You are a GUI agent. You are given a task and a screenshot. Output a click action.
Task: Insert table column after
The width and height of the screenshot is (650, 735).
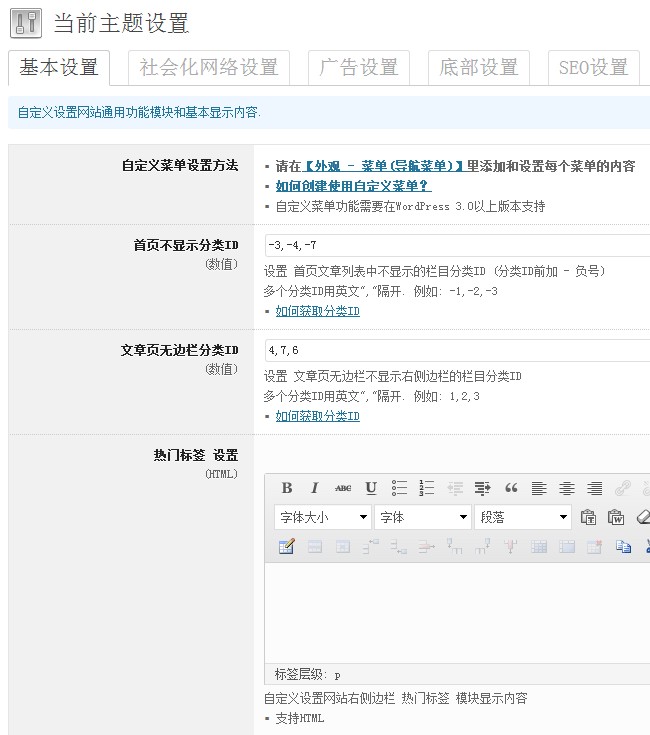click(x=482, y=547)
